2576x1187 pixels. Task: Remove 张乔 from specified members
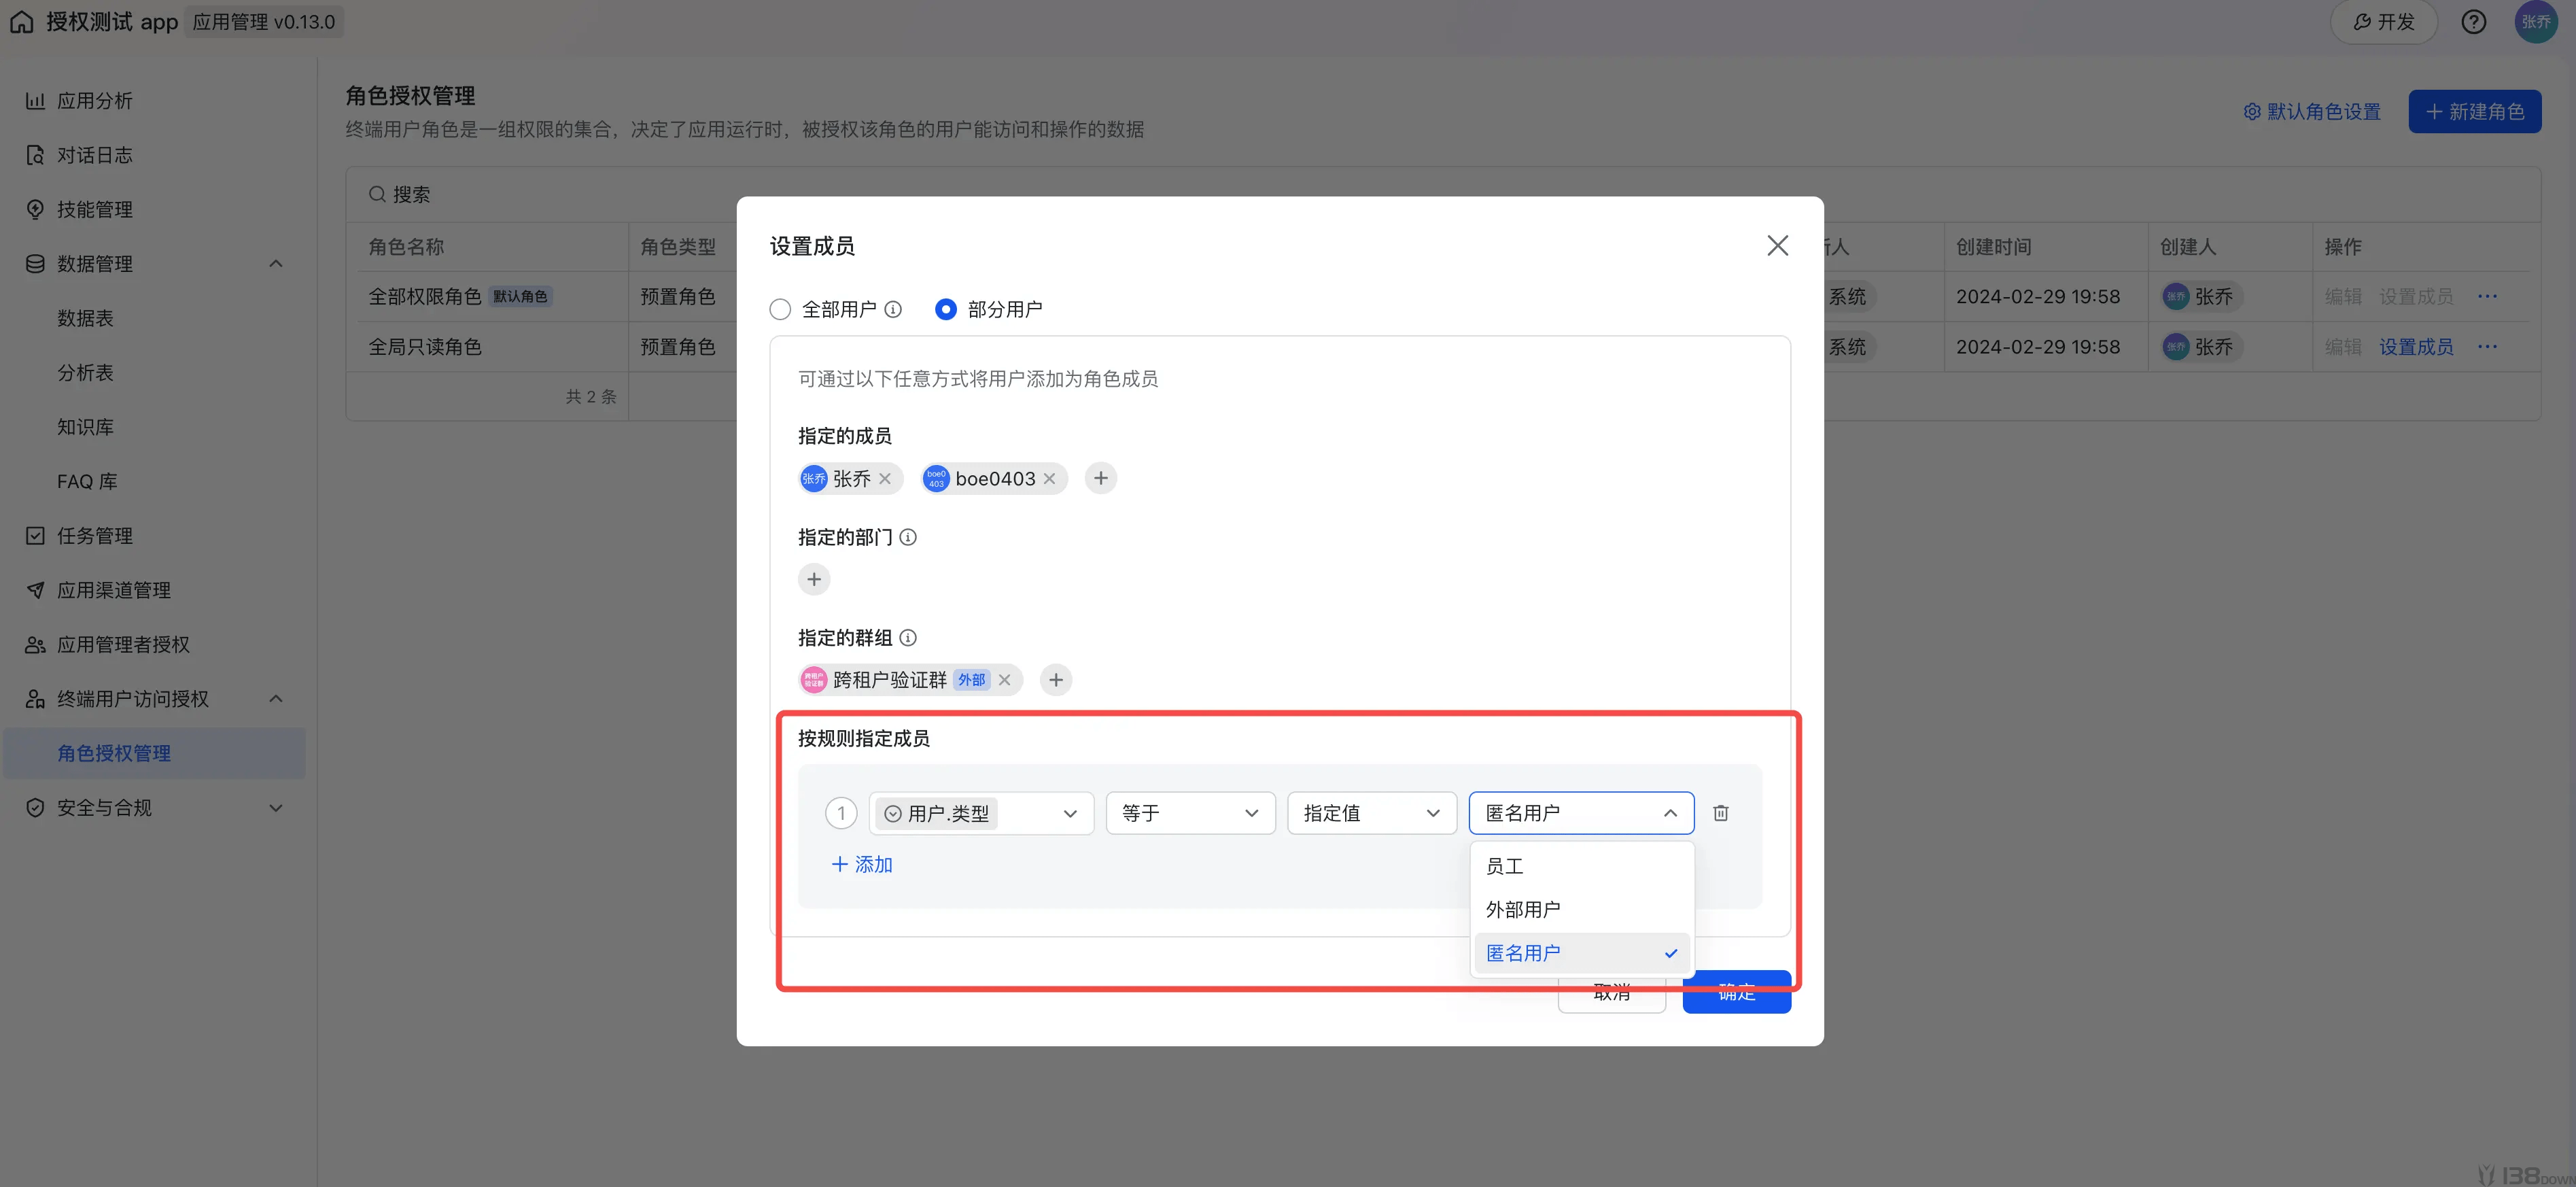(x=885, y=479)
